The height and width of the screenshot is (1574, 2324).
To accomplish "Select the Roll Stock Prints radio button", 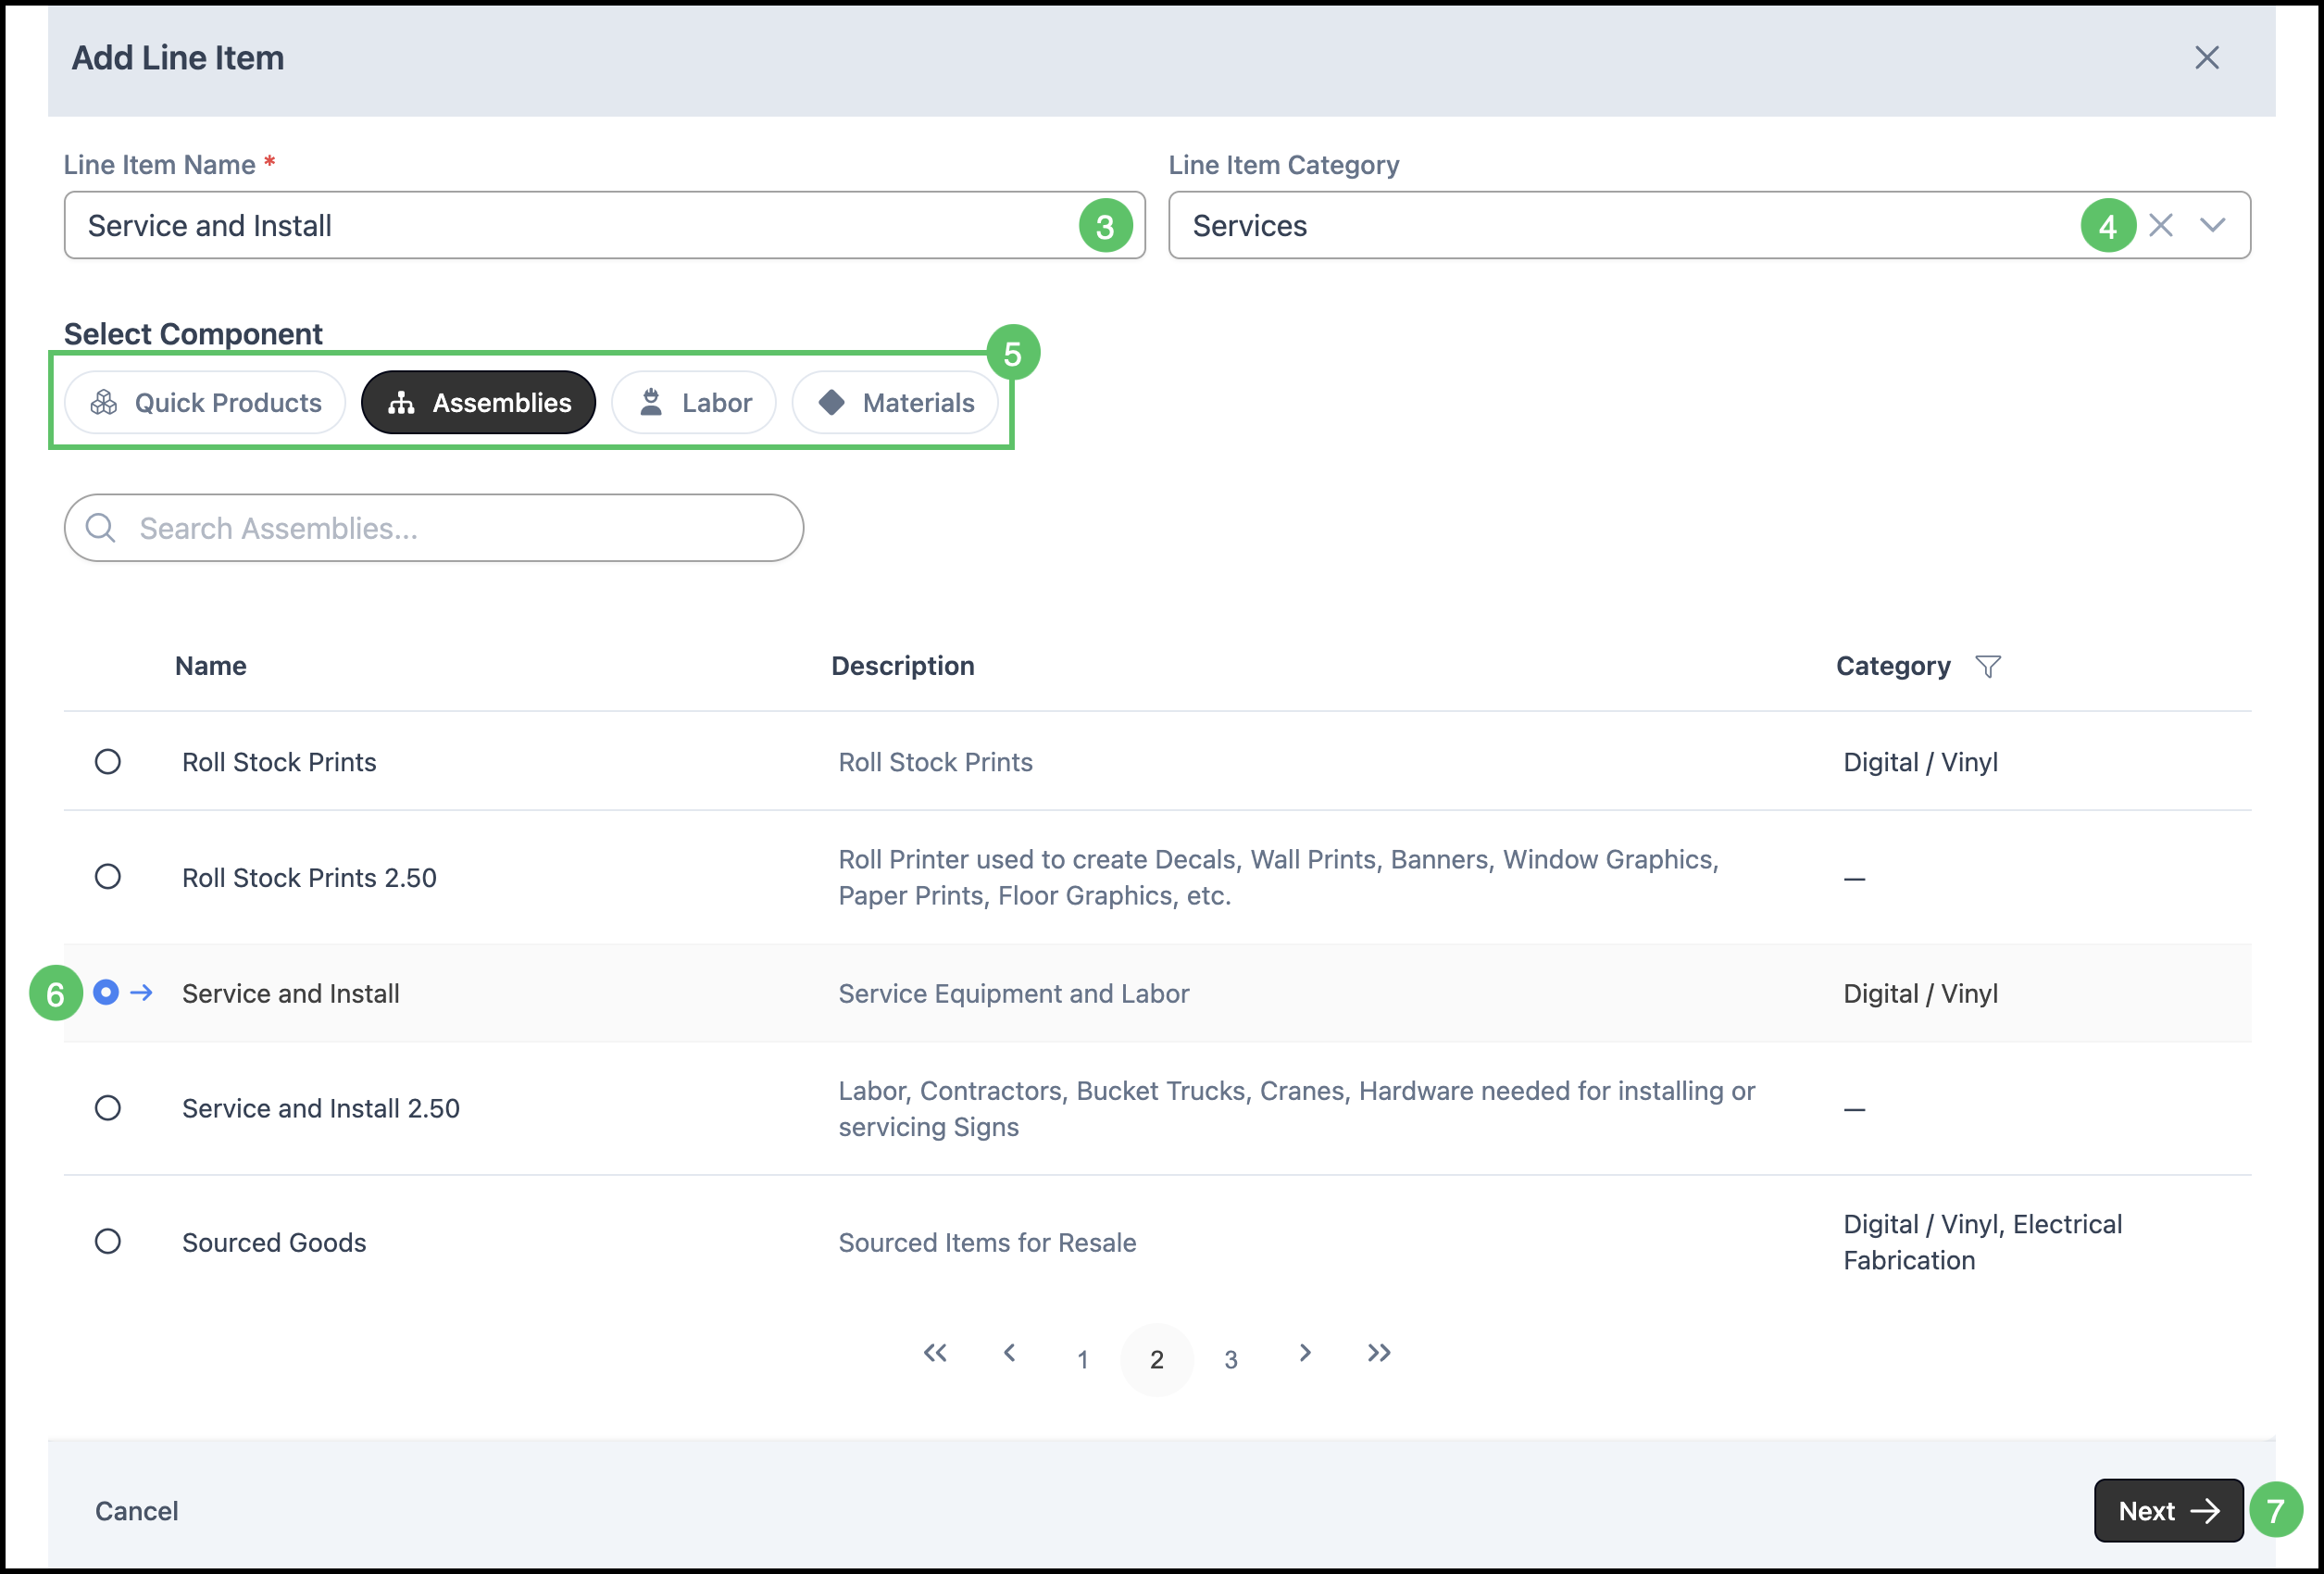I will (108, 762).
